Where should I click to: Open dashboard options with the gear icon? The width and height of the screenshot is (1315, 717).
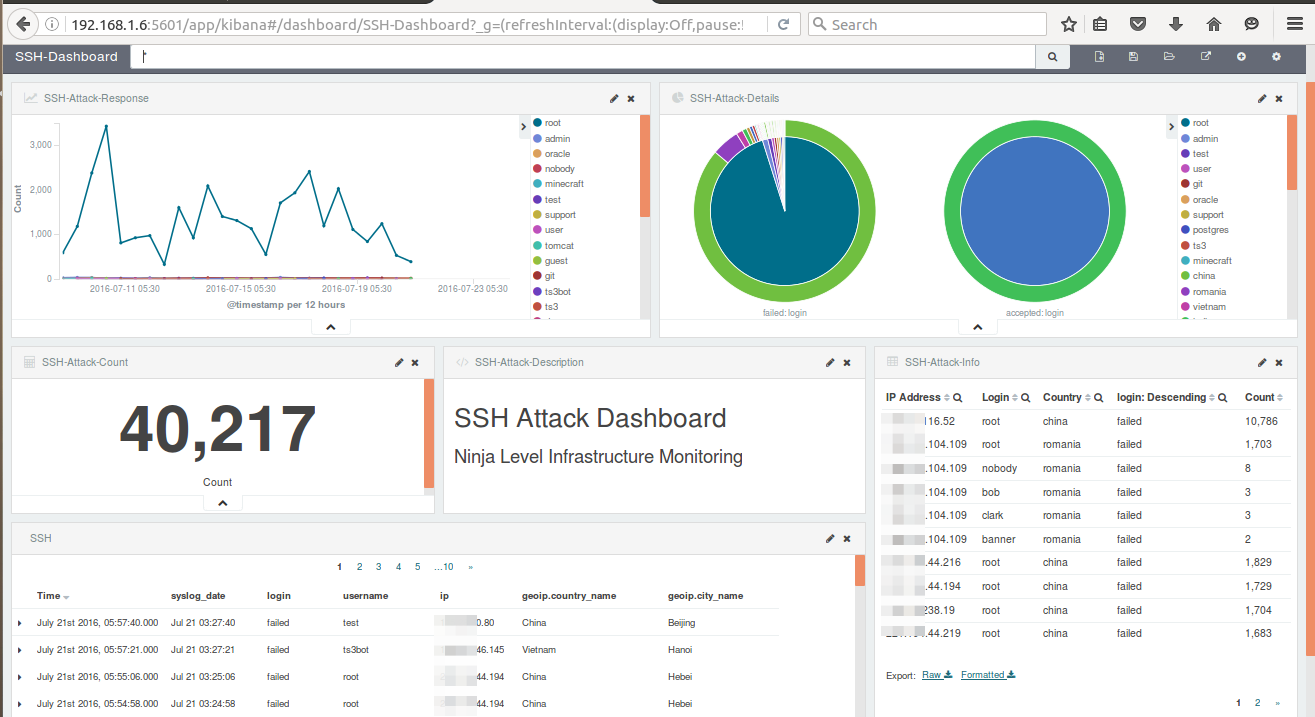tap(1277, 56)
